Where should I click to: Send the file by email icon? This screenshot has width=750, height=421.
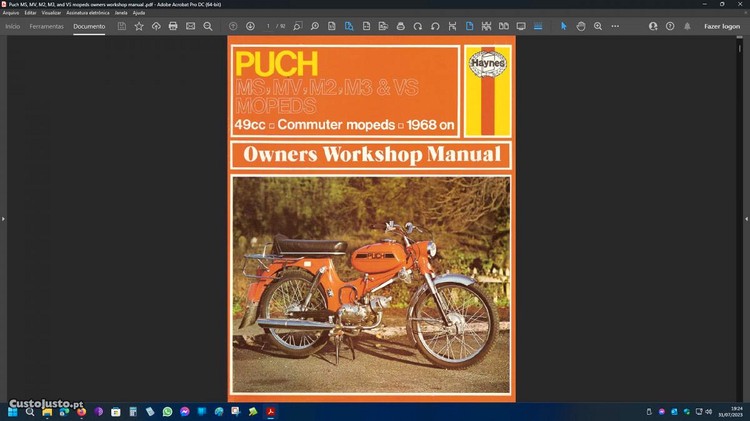(190, 26)
